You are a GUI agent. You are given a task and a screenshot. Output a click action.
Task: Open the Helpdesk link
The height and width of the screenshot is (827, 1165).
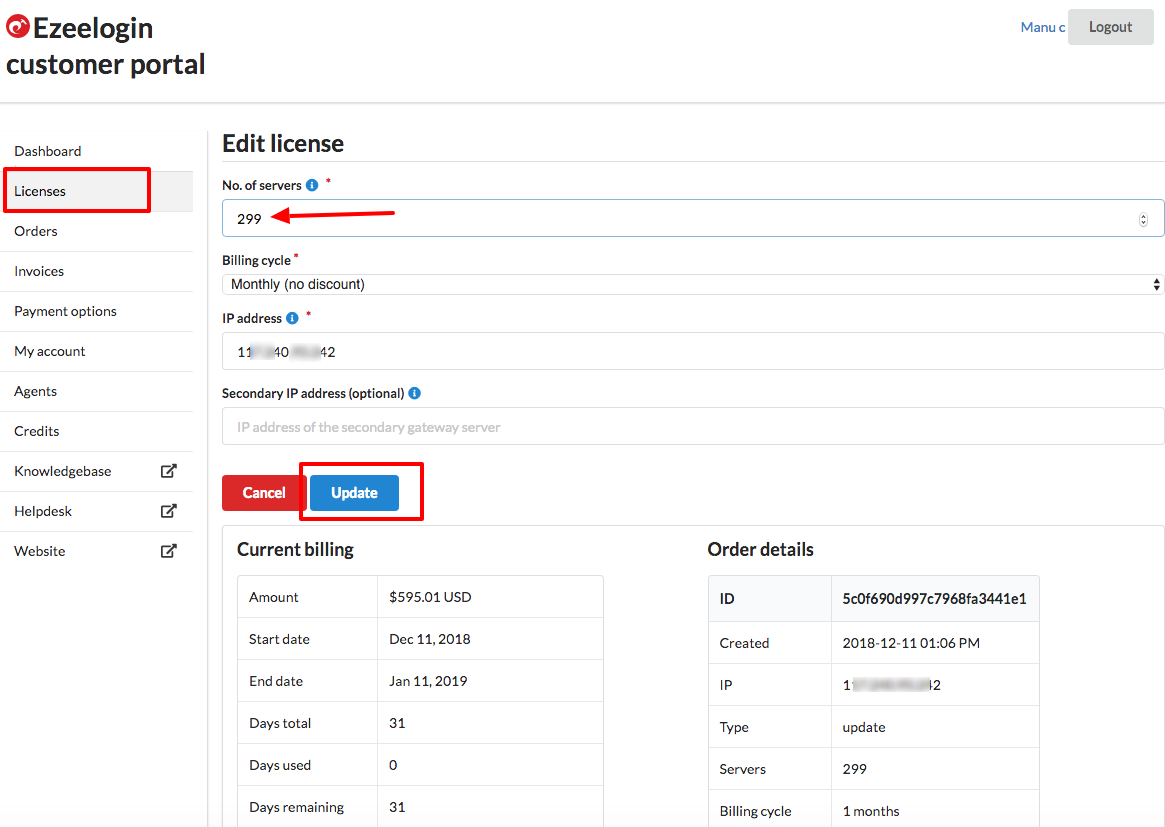97,512
